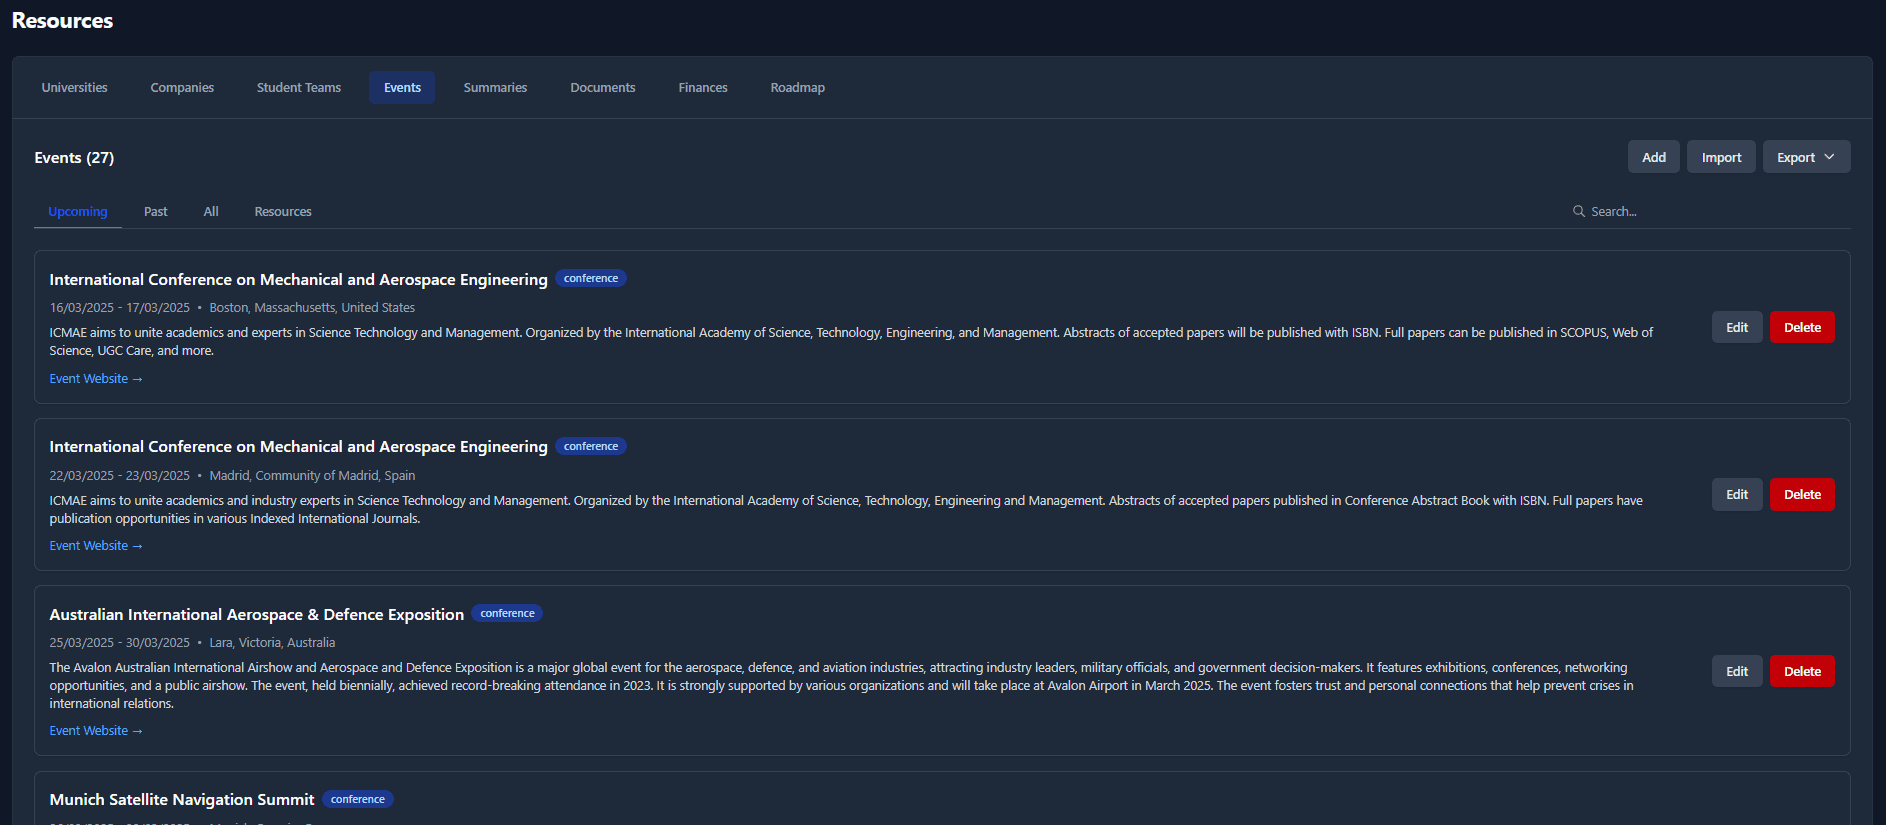
Task: Show All events filter
Action: pos(211,212)
